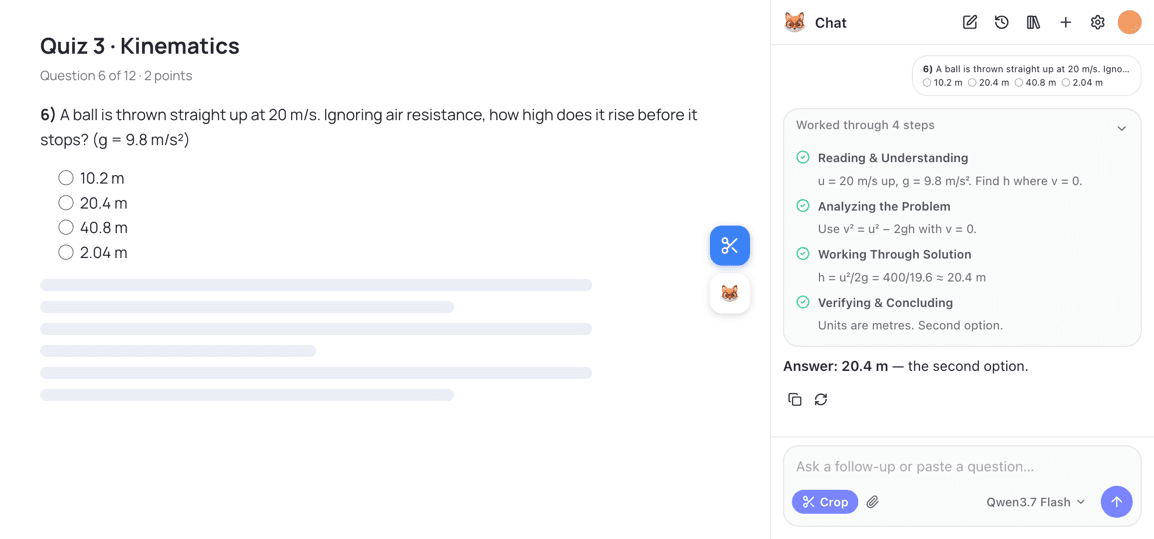
Task: Click the orange profile avatar
Action: tap(1128, 23)
